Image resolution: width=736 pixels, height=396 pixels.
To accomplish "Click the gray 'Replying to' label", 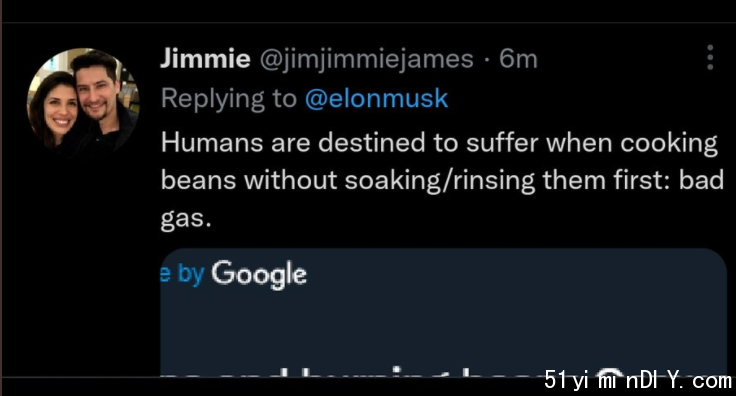I will (x=229, y=99).
